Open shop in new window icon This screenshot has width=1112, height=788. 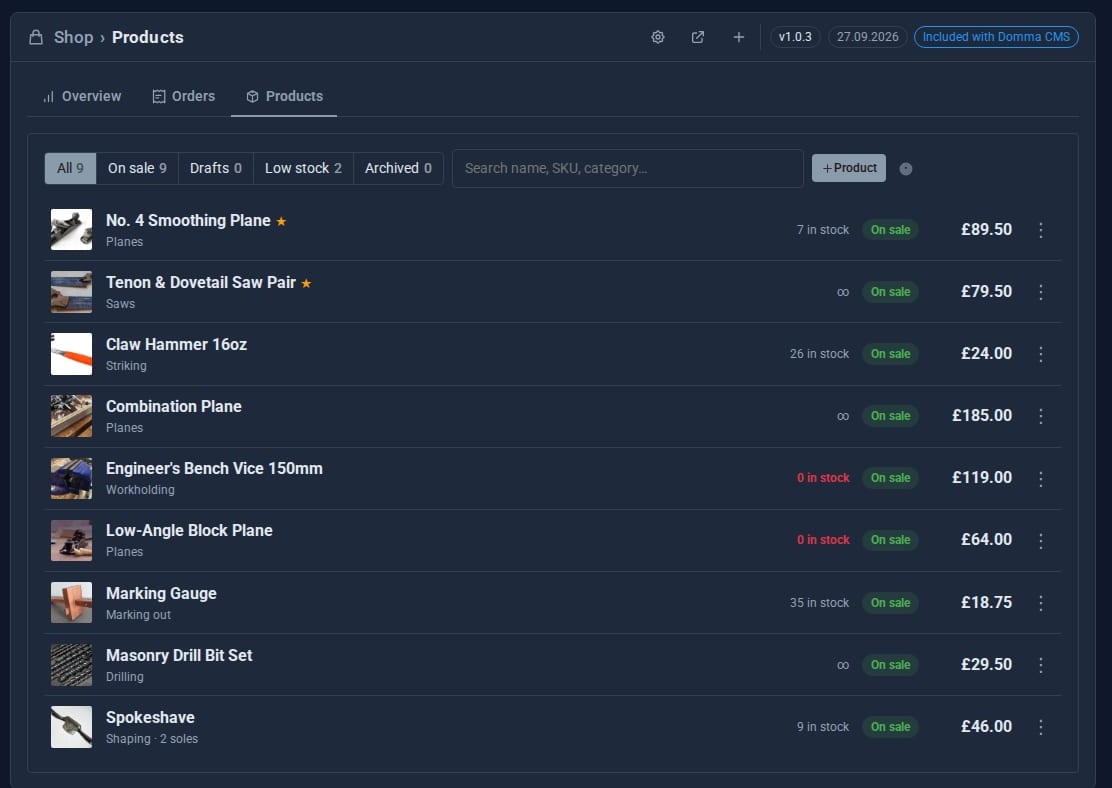click(698, 37)
